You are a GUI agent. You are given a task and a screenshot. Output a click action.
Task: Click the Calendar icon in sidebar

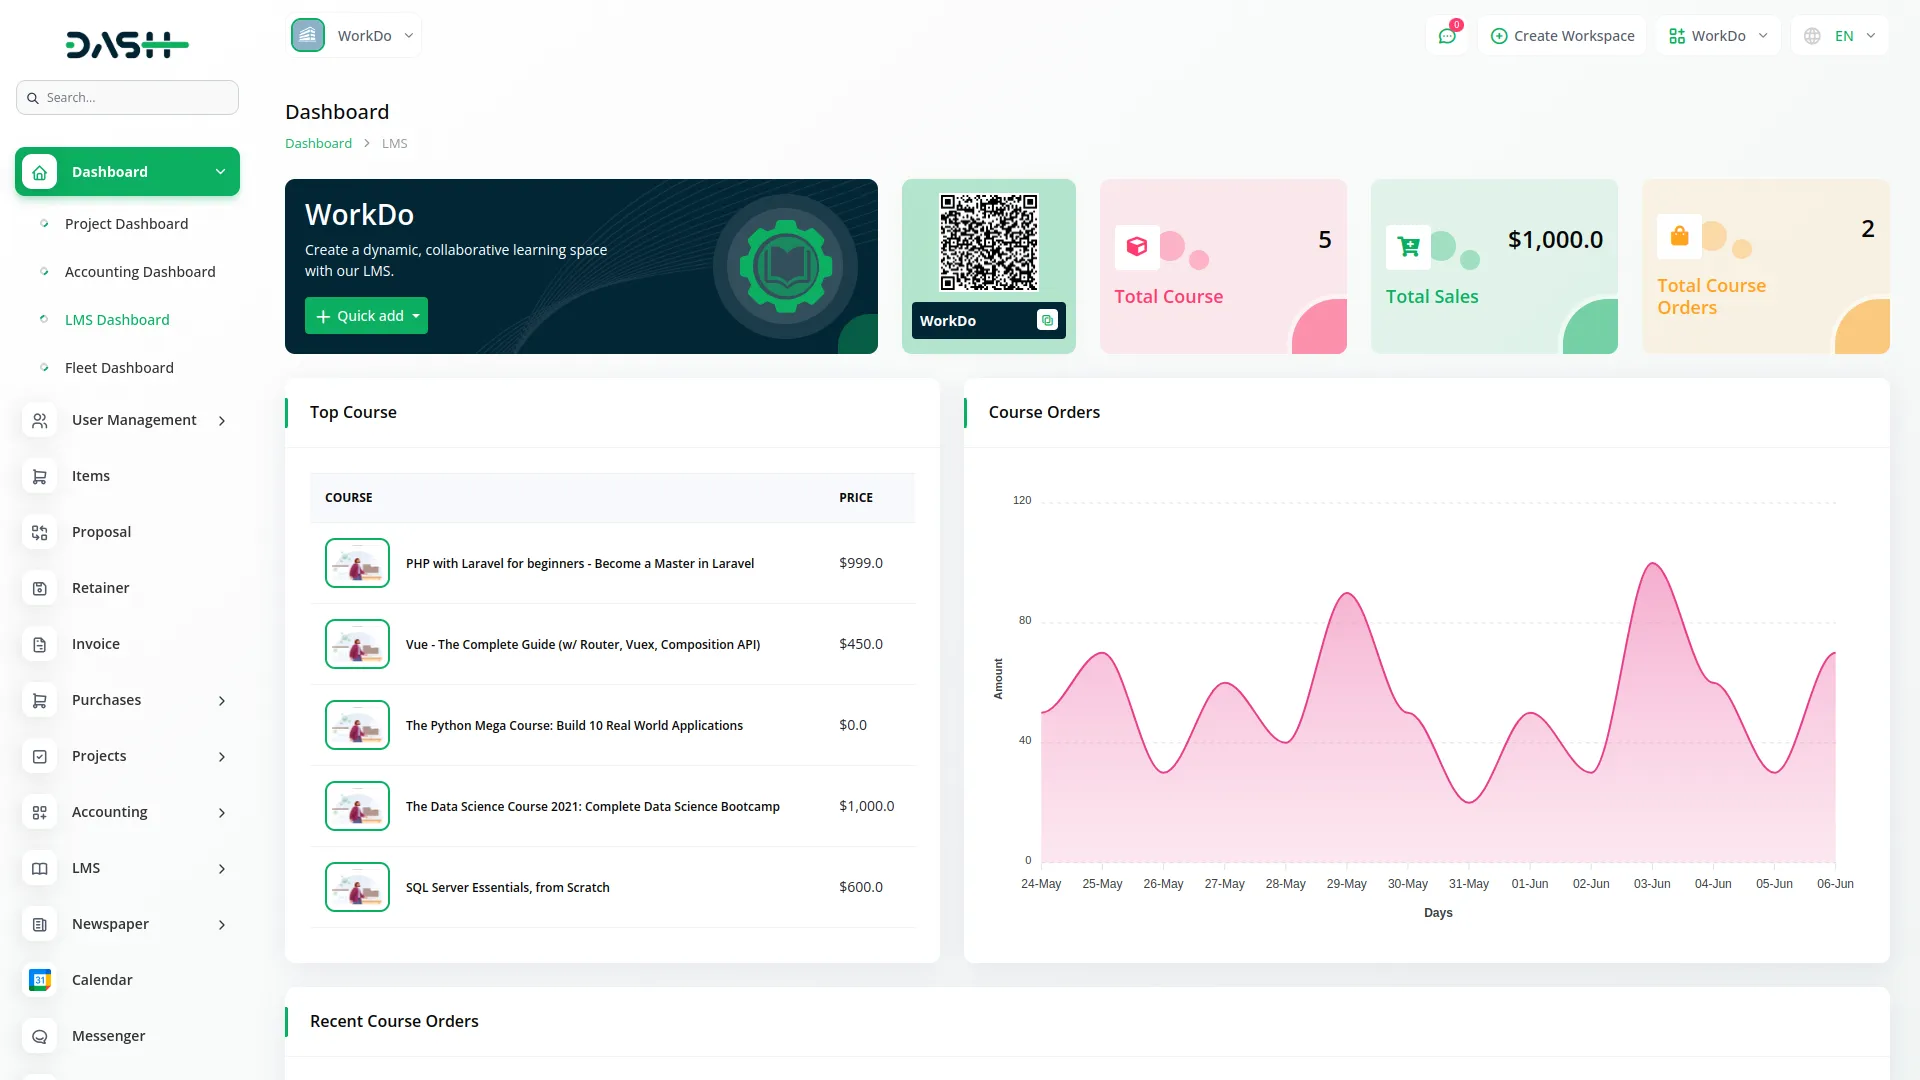tap(40, 980)
